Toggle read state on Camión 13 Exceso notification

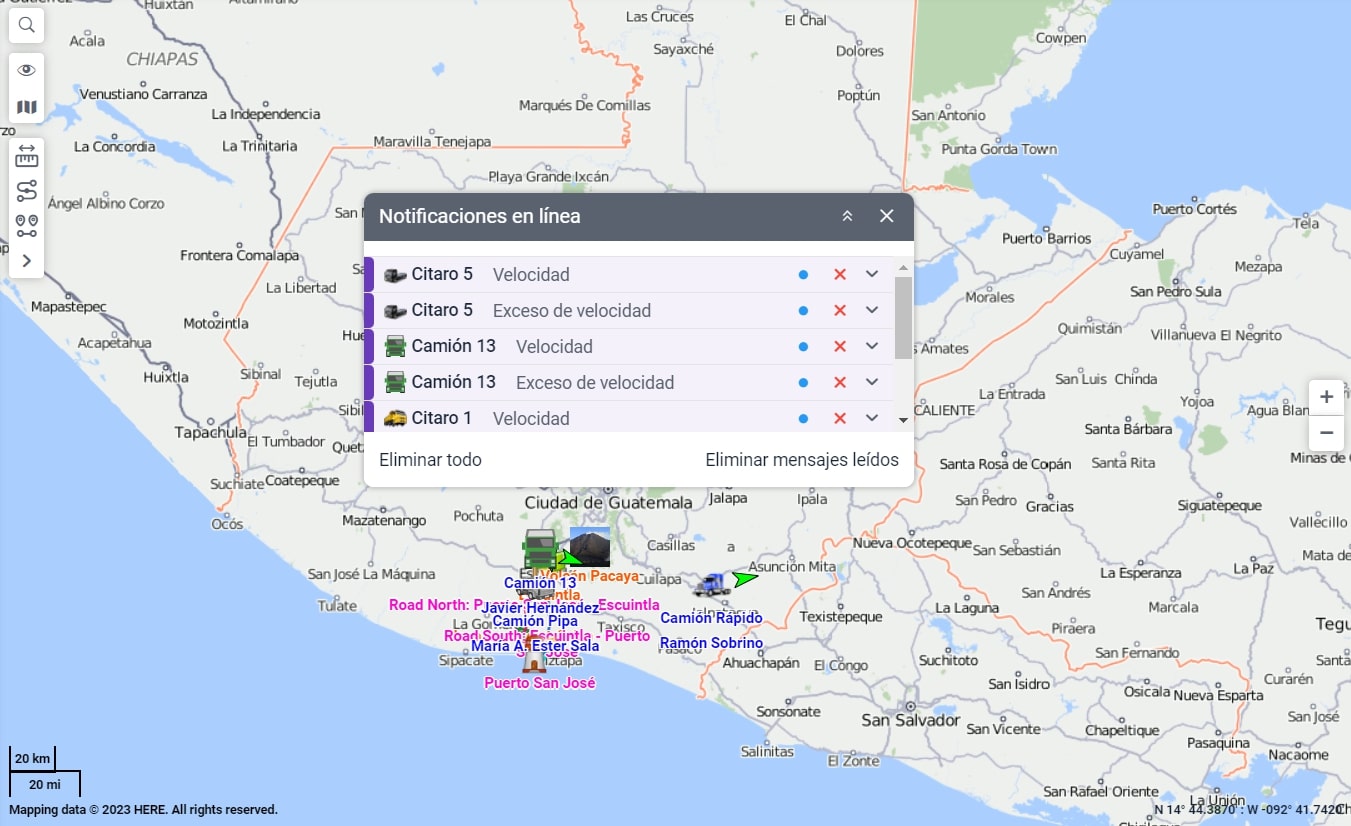click(x=803, y=382)
